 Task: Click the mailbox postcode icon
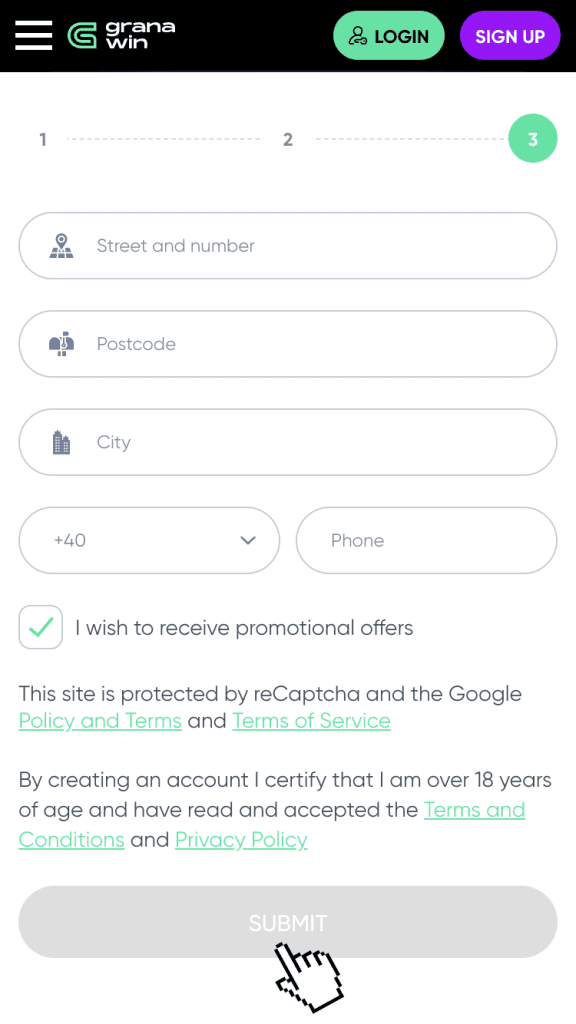[61, 344]
